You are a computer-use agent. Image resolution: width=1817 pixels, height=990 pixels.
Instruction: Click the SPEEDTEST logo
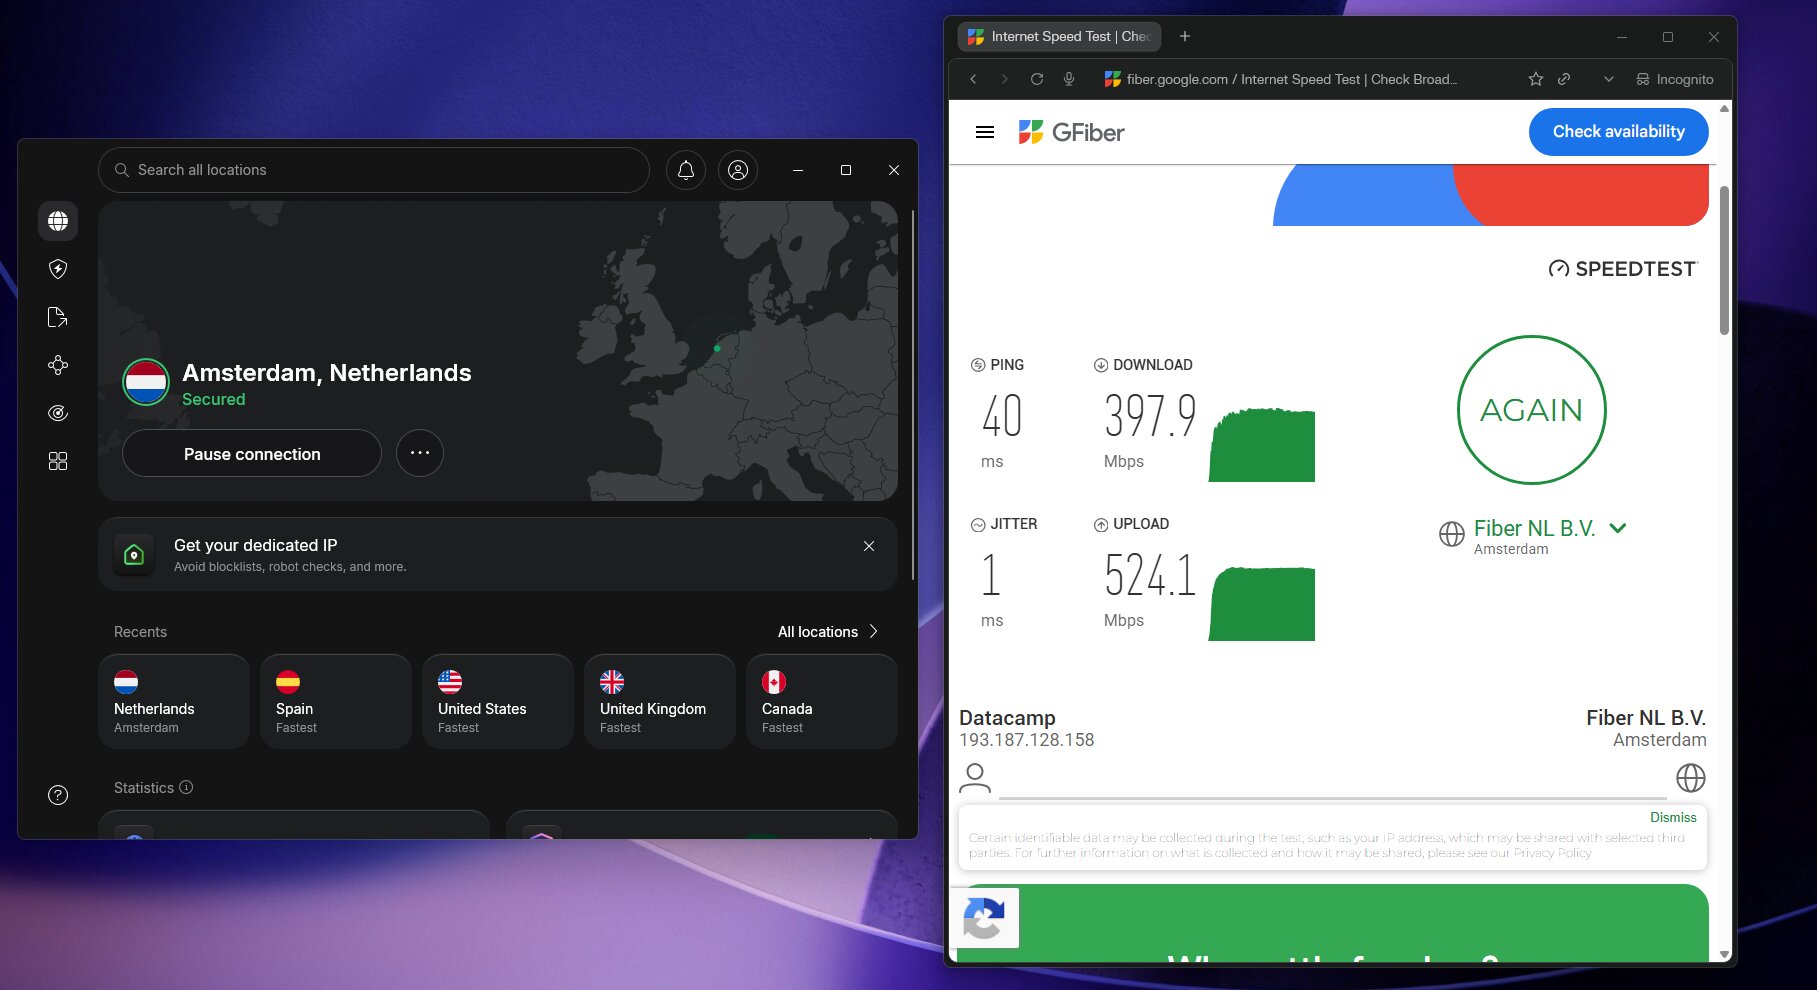1622,268
